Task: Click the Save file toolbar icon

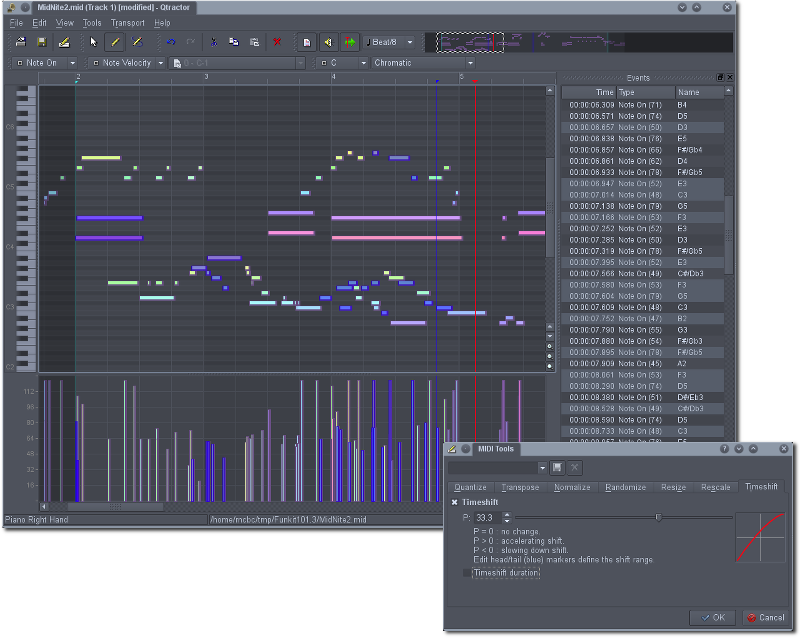Action: (42, 42)
